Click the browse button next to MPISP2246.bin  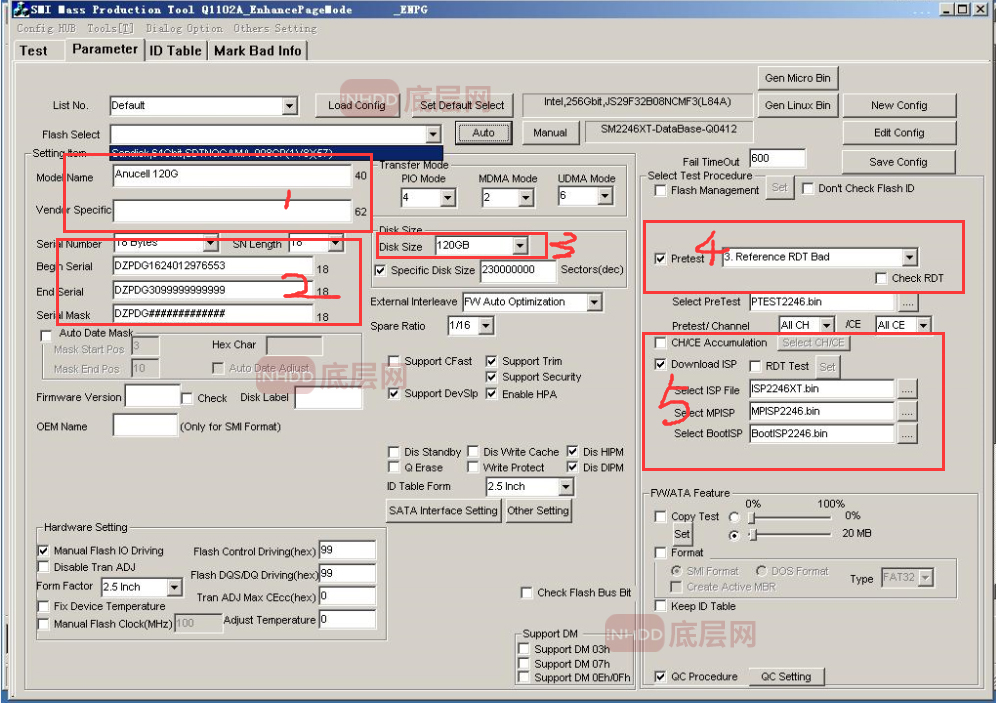click(907, 412)
